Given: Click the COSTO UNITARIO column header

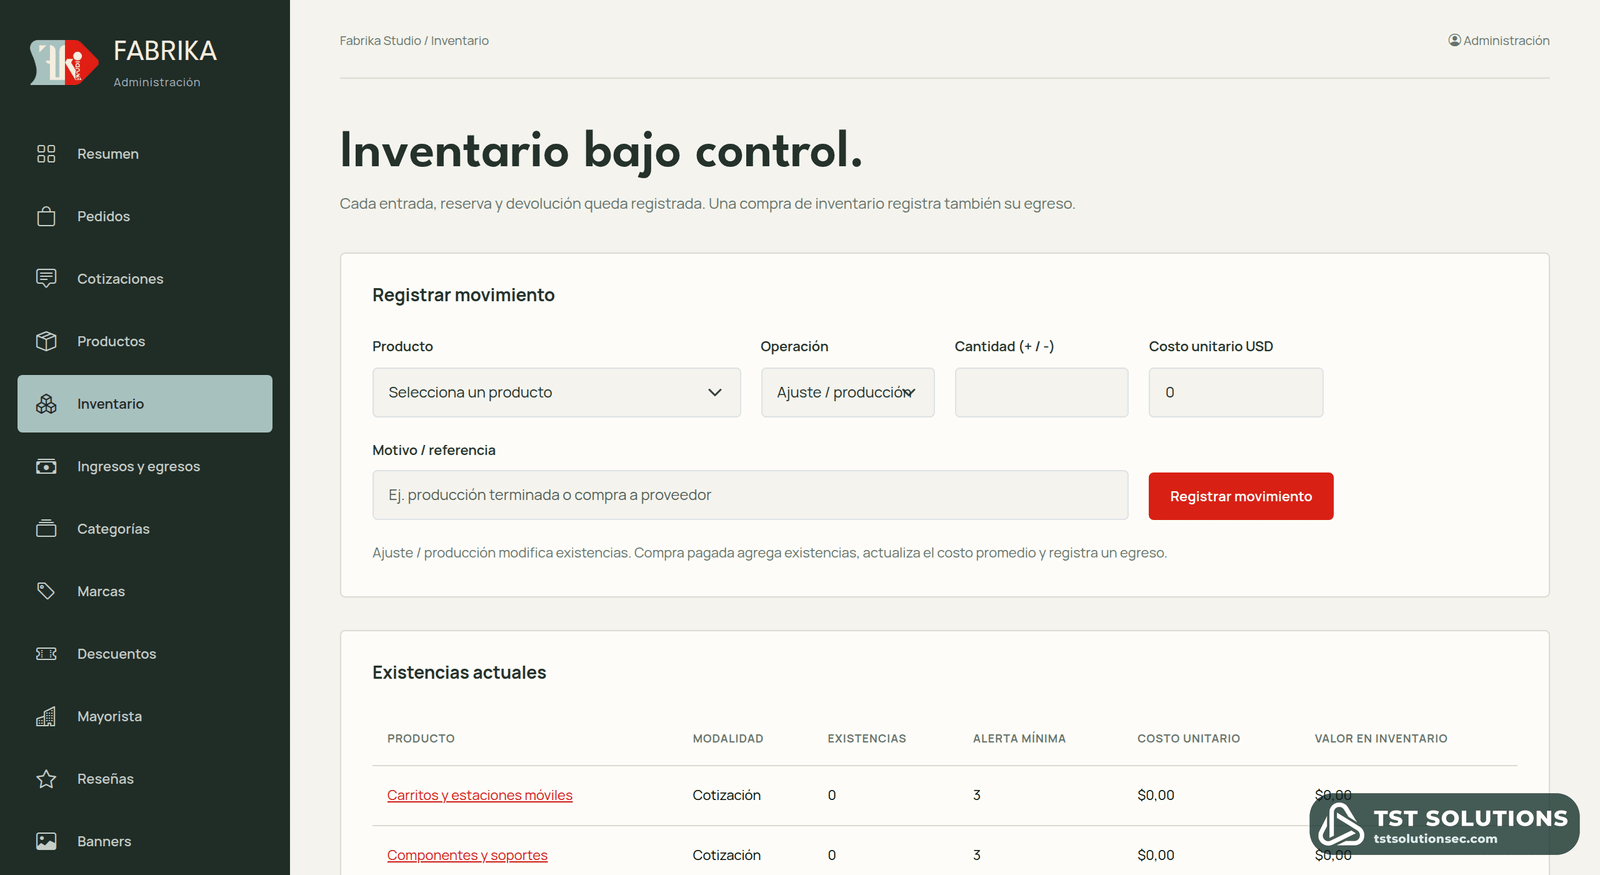Looking at the screenshot, I should 1188,739.
